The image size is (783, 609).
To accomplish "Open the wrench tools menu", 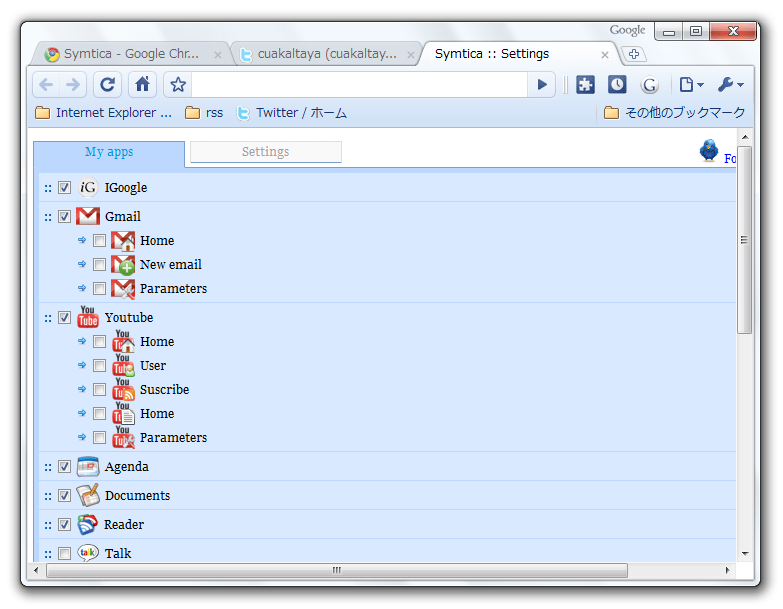I will click(731, 84).
